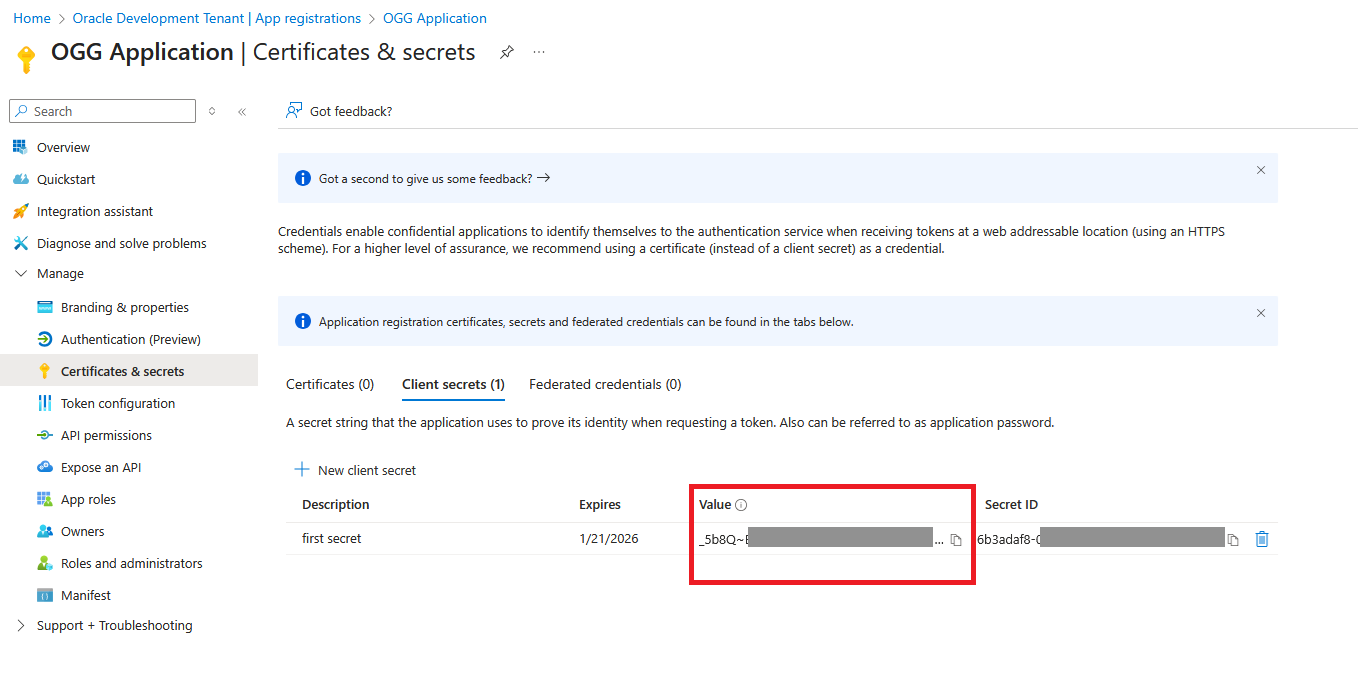Switch to the Certificates (0) tab

330,384
